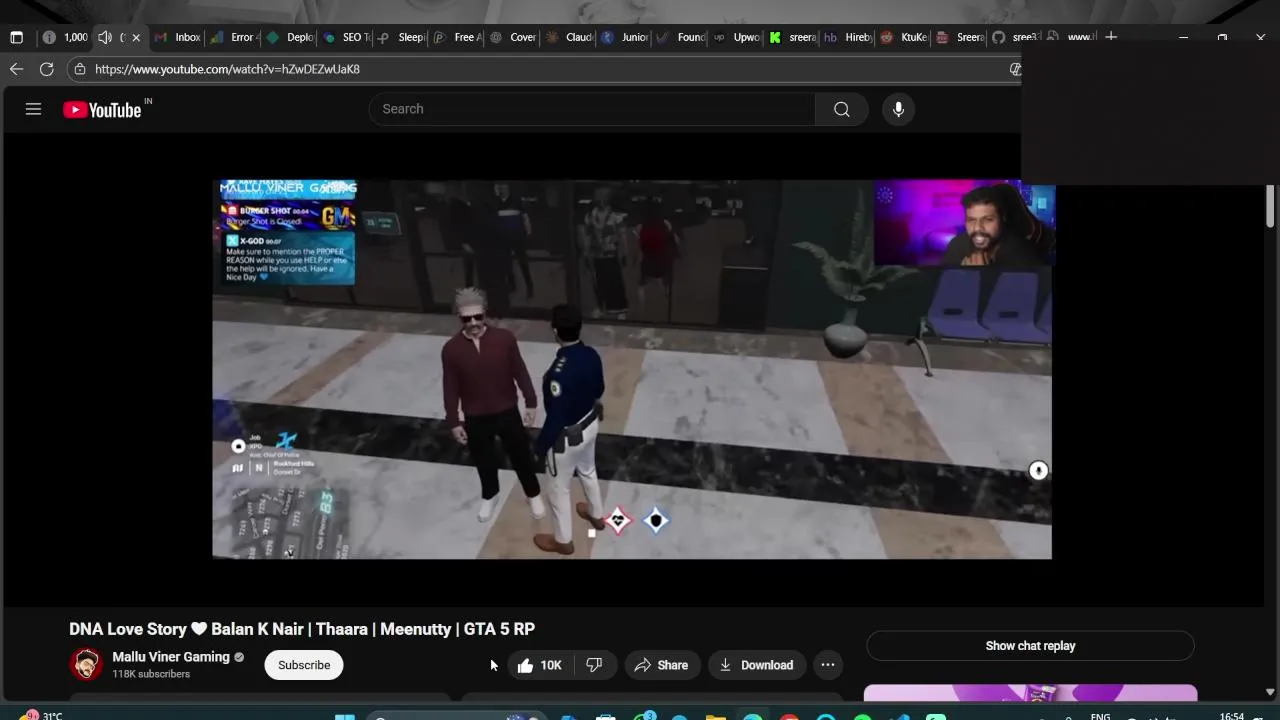Viewport: 1280px width, 720px height.
Task: Click the channel verified badge
Action: (x=239, y=657)
